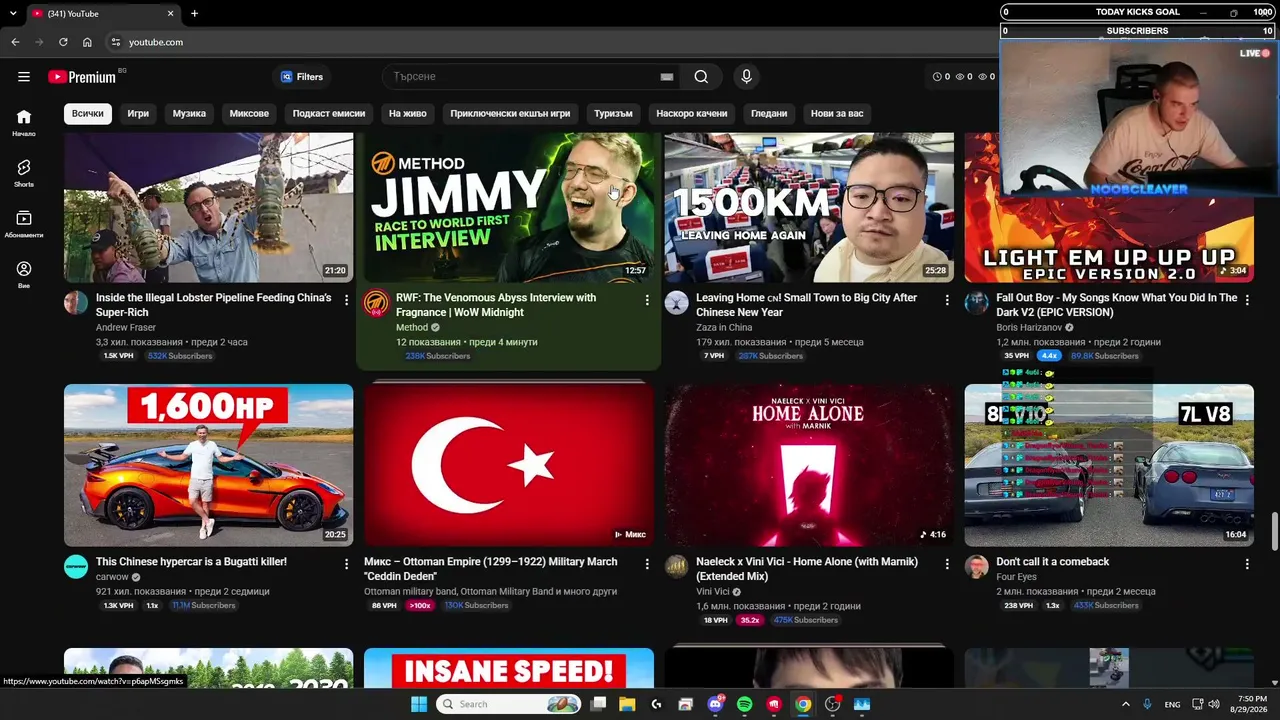1280x720 pixels.
Task: Open Naeleck x Vini Vici Home Alone title
Action: point(807,569)
